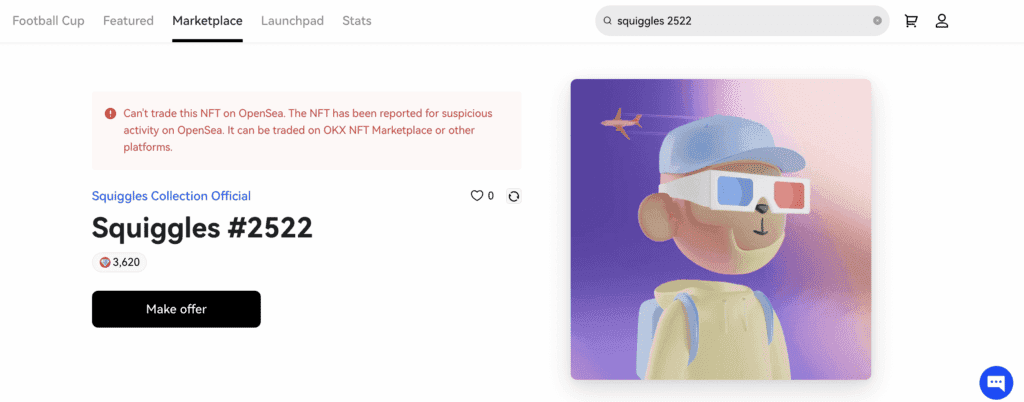Favorite this NFT with the heart icon

(477, 196)
